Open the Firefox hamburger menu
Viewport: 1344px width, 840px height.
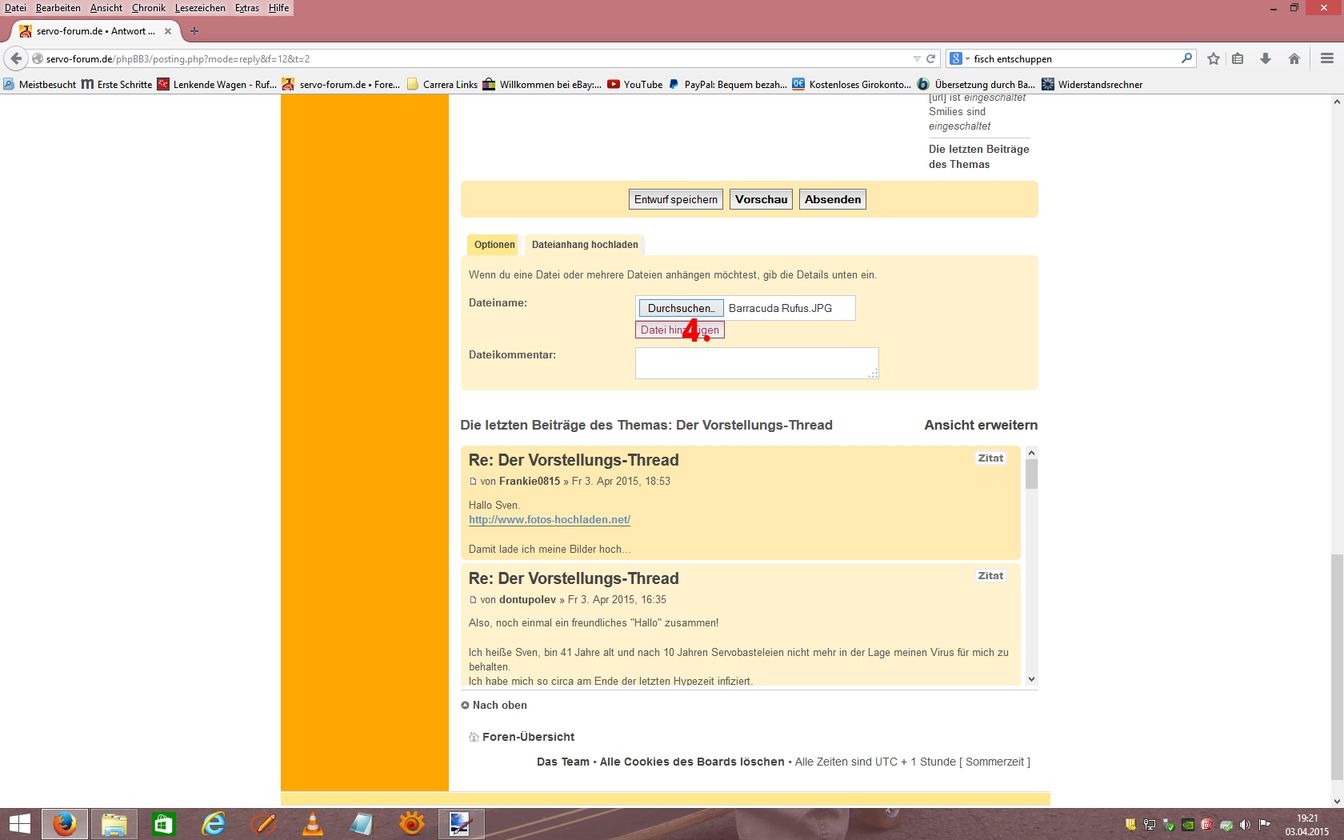(1327, 59)
